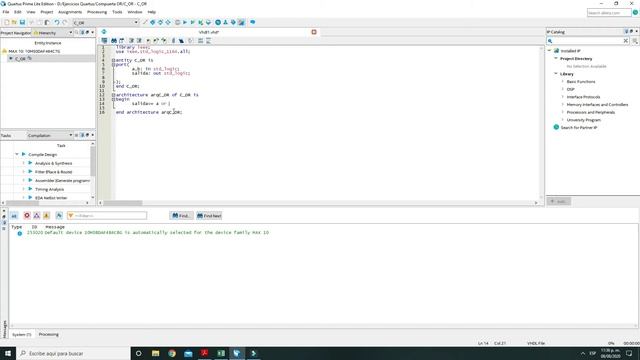Select the message 'Default device ... device family MAX 10'
The width and height of the screenshot is (640, 360).
coord(148,233)
